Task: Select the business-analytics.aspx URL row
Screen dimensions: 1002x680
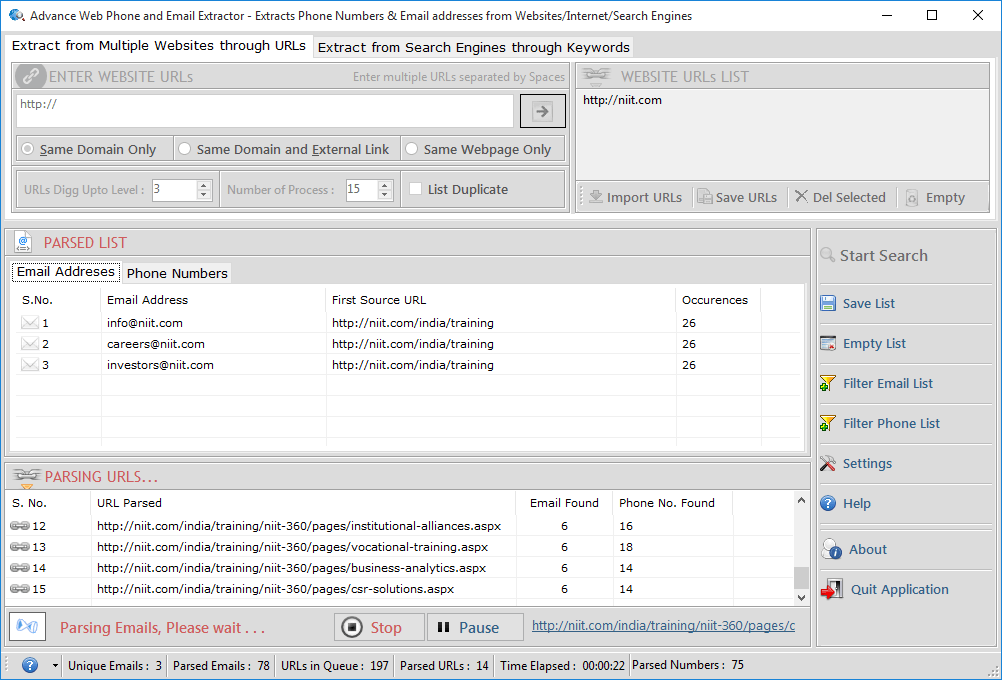Action: coord(399,568)
